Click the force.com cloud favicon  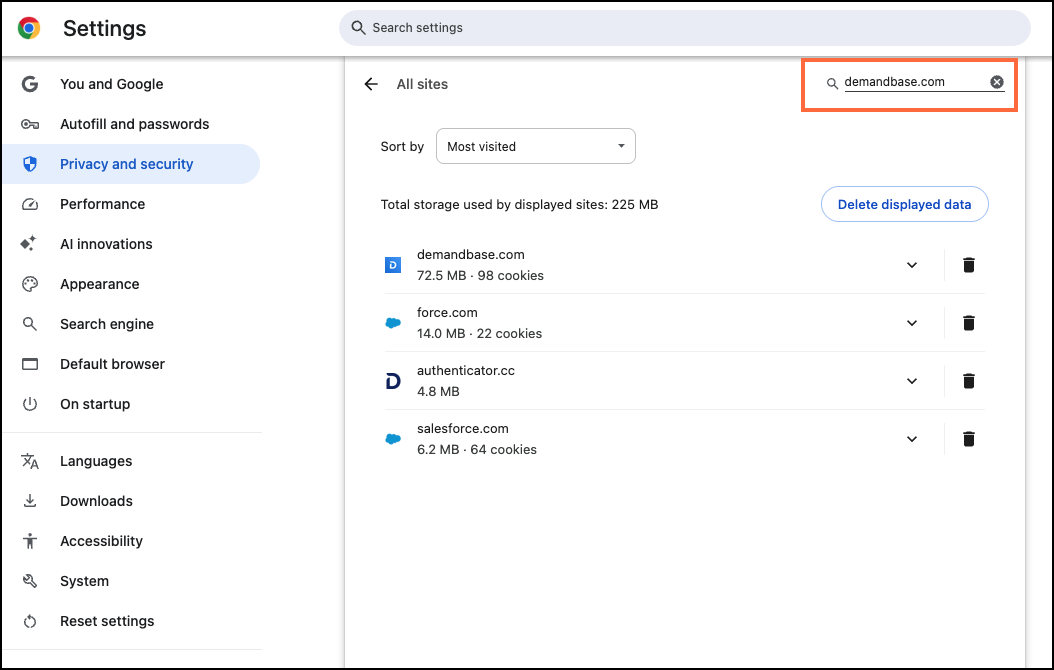(x=393, y=323)
